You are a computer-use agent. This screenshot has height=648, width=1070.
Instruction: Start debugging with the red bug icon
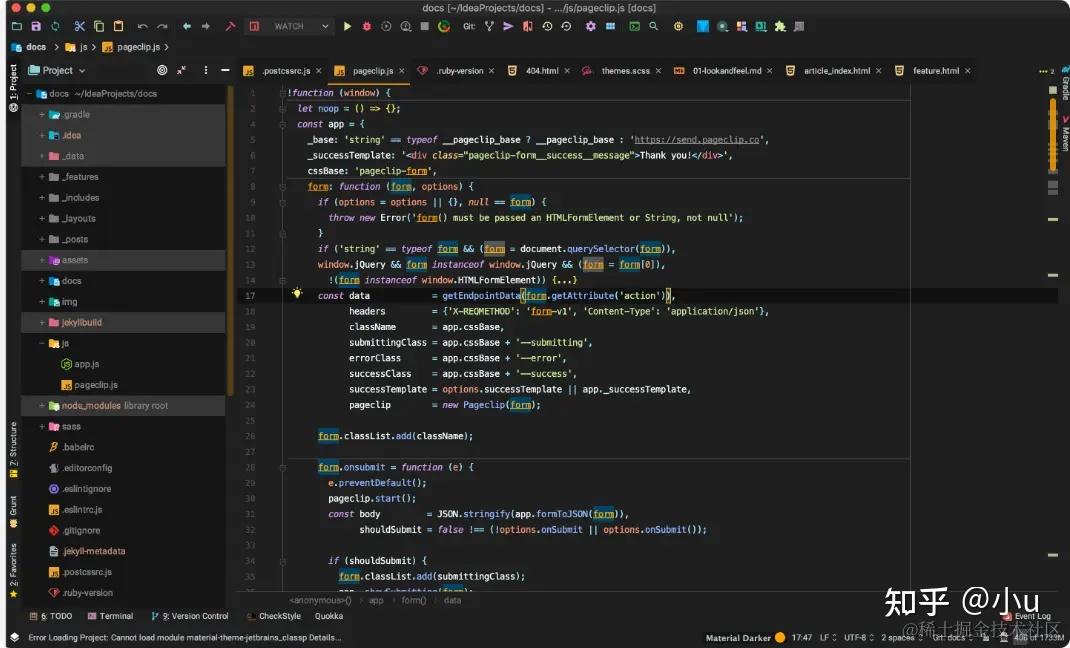[366, 27]
